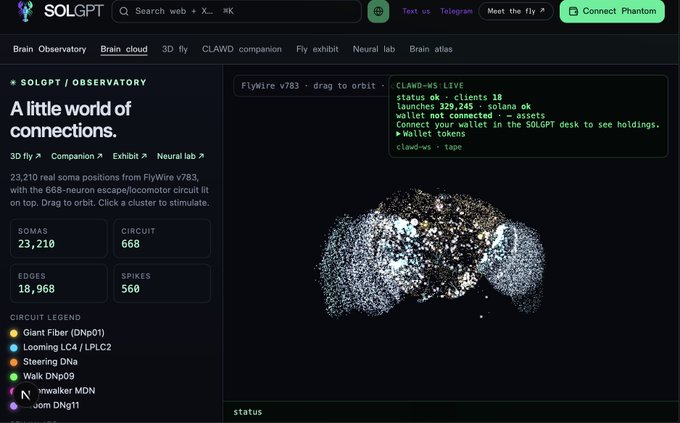Open the Brain Observatory tab
This screenshot has height=423, width=680.
49,49
